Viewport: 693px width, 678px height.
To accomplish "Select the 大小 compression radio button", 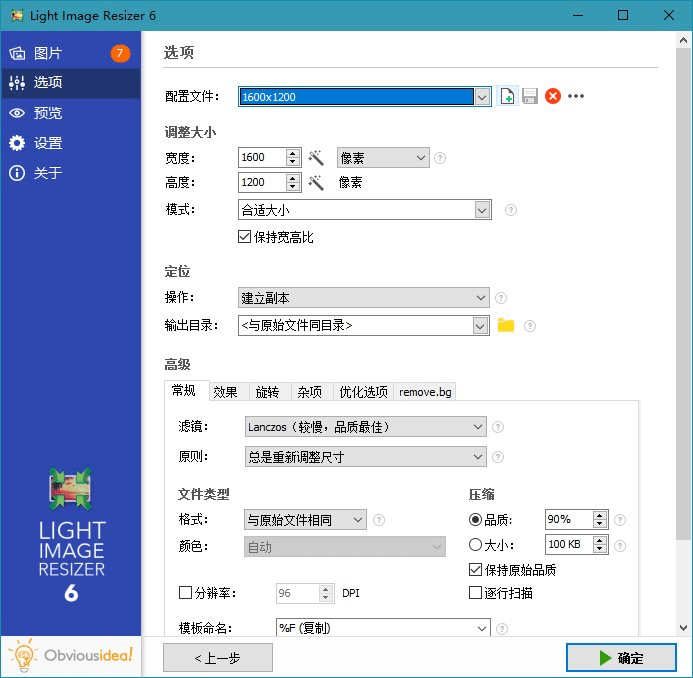I will pyautogui.click(x=475, y=545).
